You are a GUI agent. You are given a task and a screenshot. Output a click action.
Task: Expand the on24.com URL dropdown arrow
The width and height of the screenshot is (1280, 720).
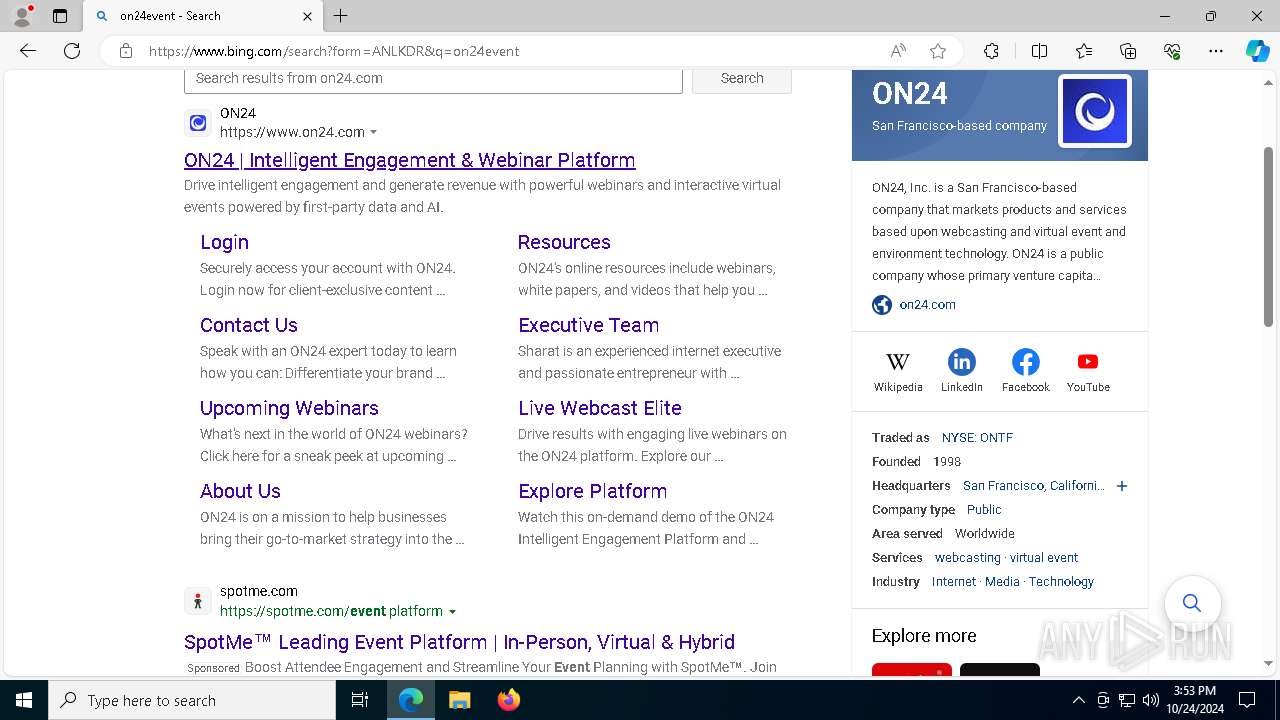[374, 132]
